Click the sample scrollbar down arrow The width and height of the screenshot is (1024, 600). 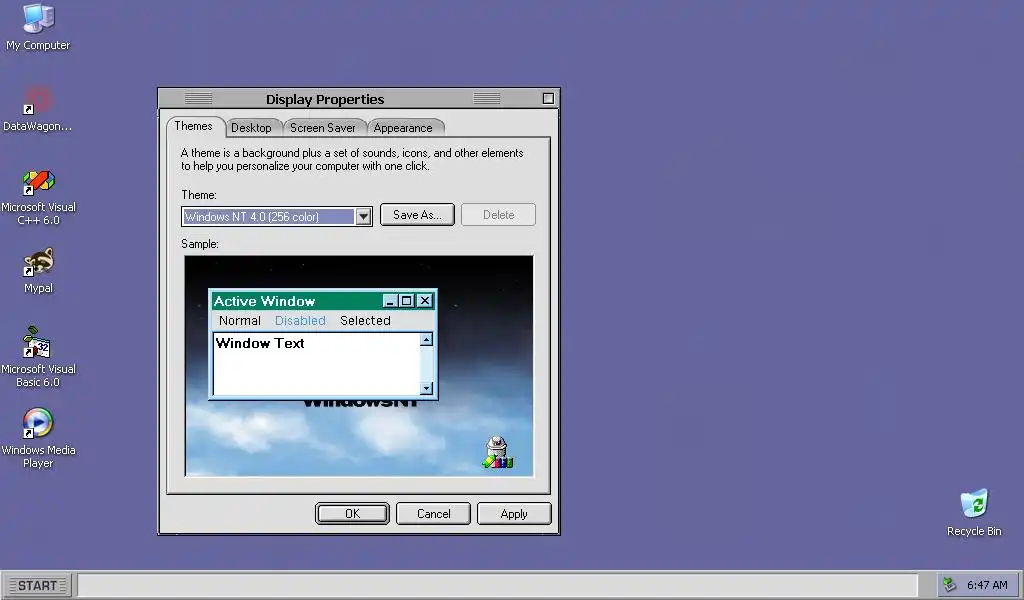[x=426, y=388]
